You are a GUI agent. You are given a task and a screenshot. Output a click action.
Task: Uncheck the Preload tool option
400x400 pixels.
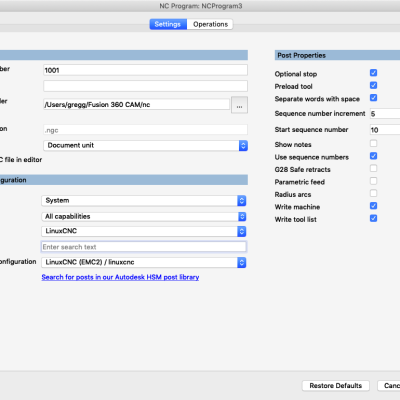tap(373, 85)
